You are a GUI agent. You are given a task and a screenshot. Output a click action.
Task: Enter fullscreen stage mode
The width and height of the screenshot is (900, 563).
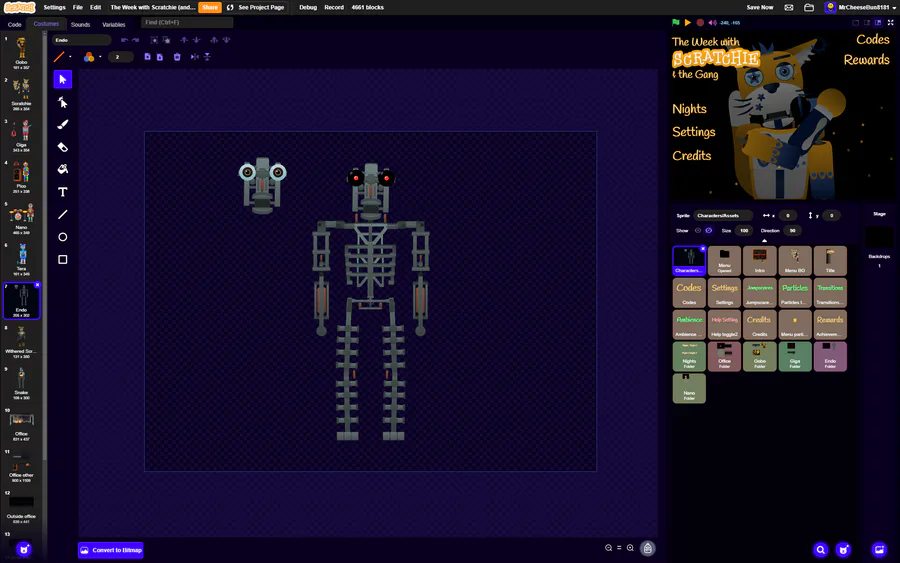[890, 22]
